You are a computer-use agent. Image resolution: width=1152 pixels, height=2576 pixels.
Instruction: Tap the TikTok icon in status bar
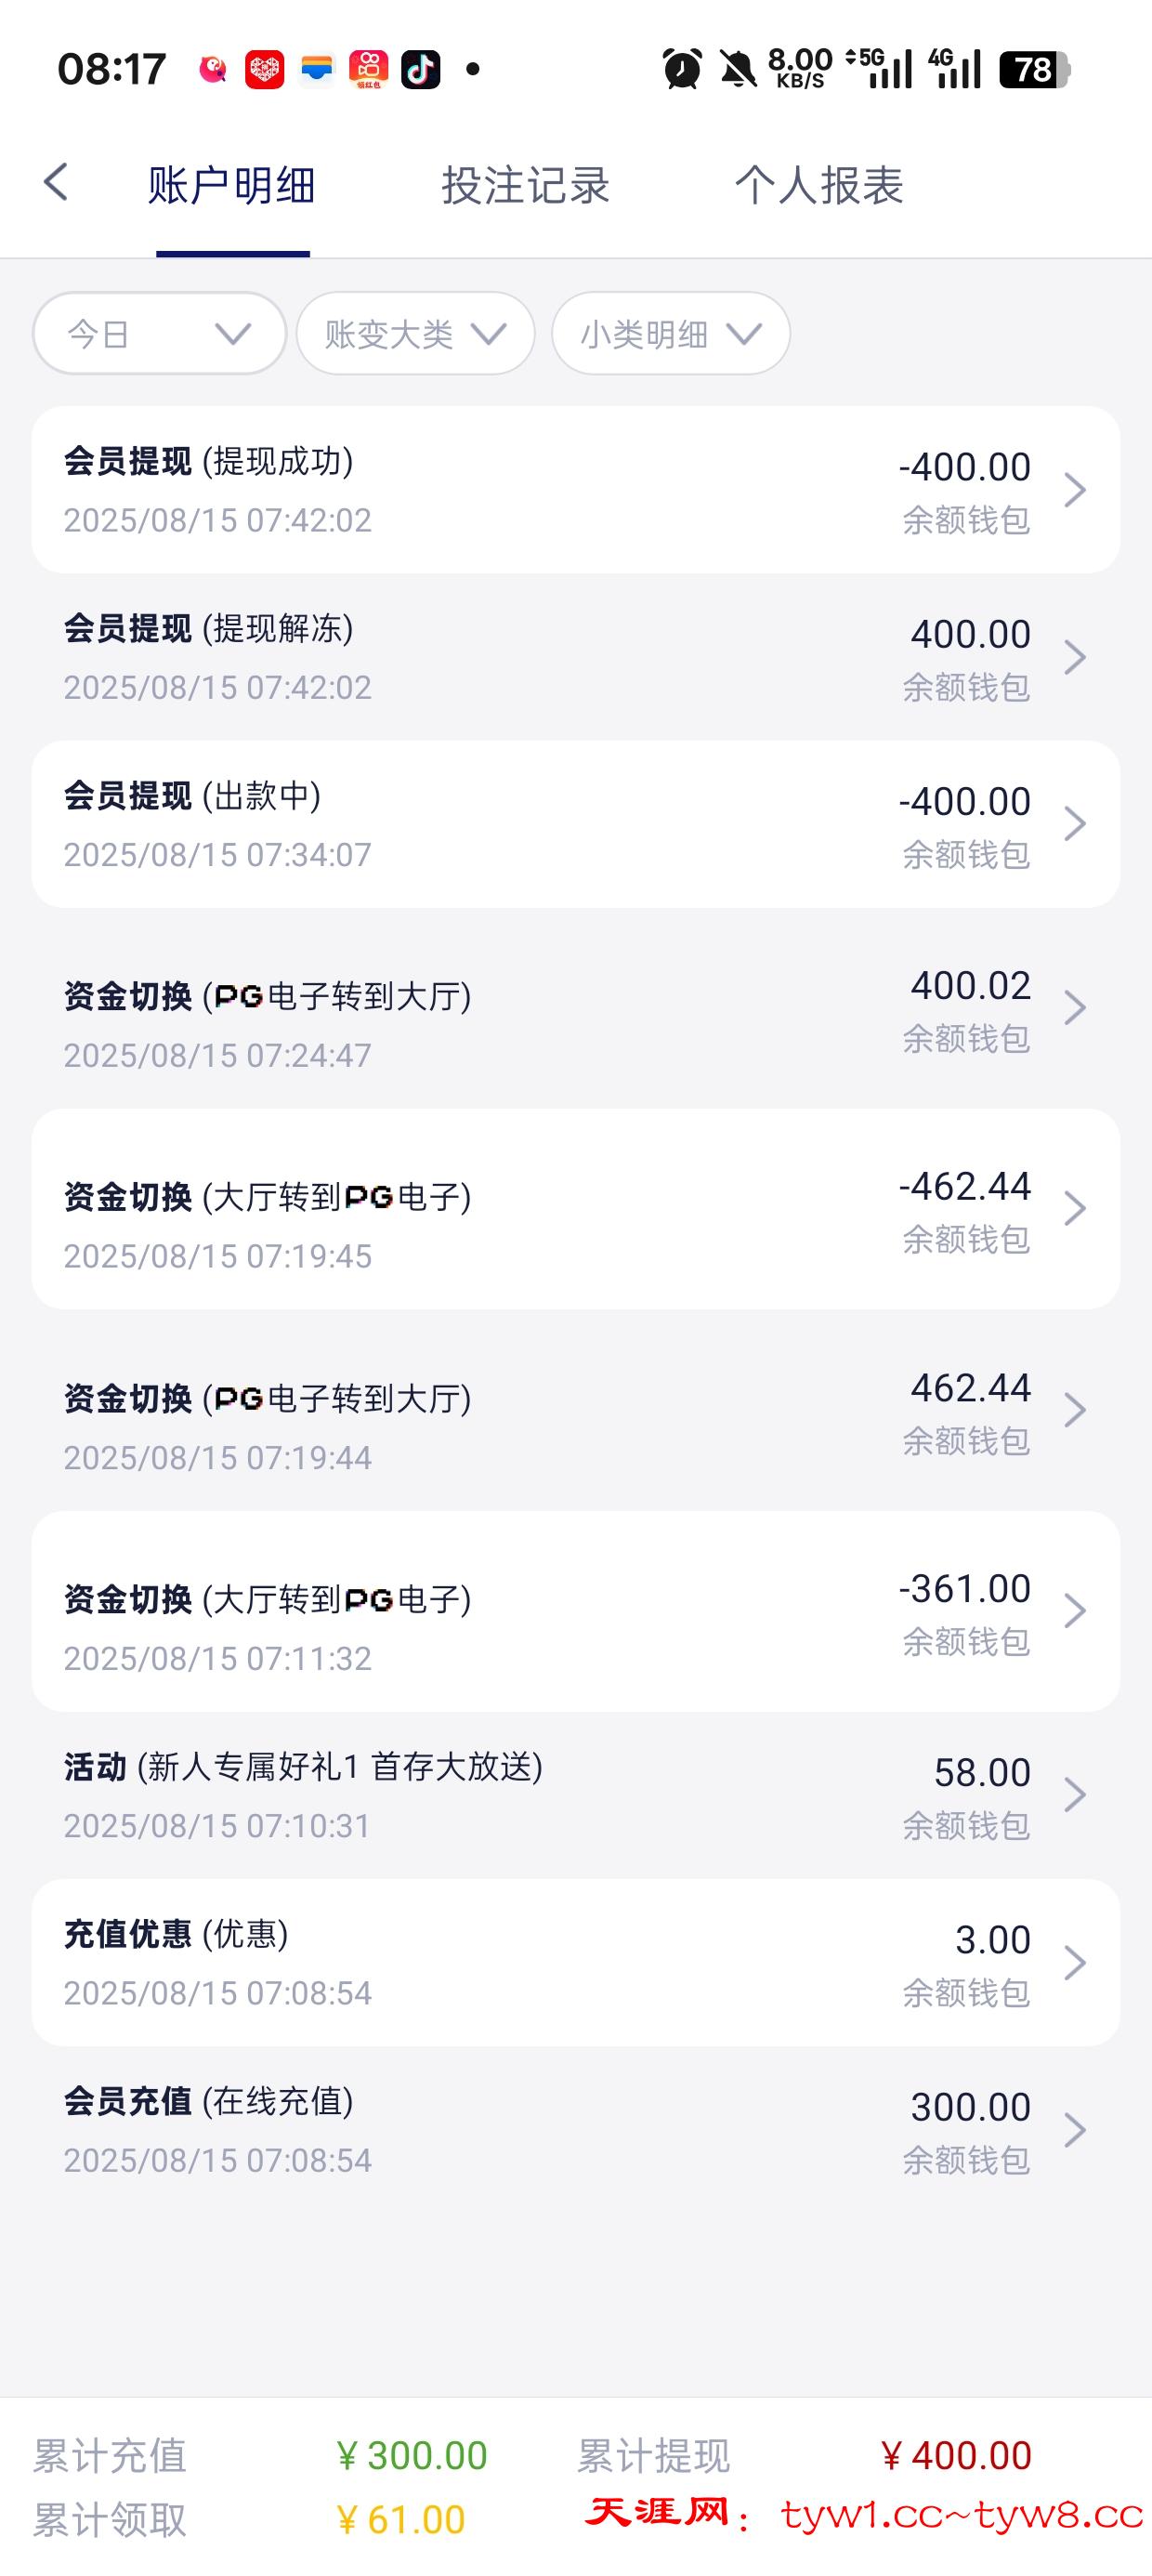click(x=420, y=69)
